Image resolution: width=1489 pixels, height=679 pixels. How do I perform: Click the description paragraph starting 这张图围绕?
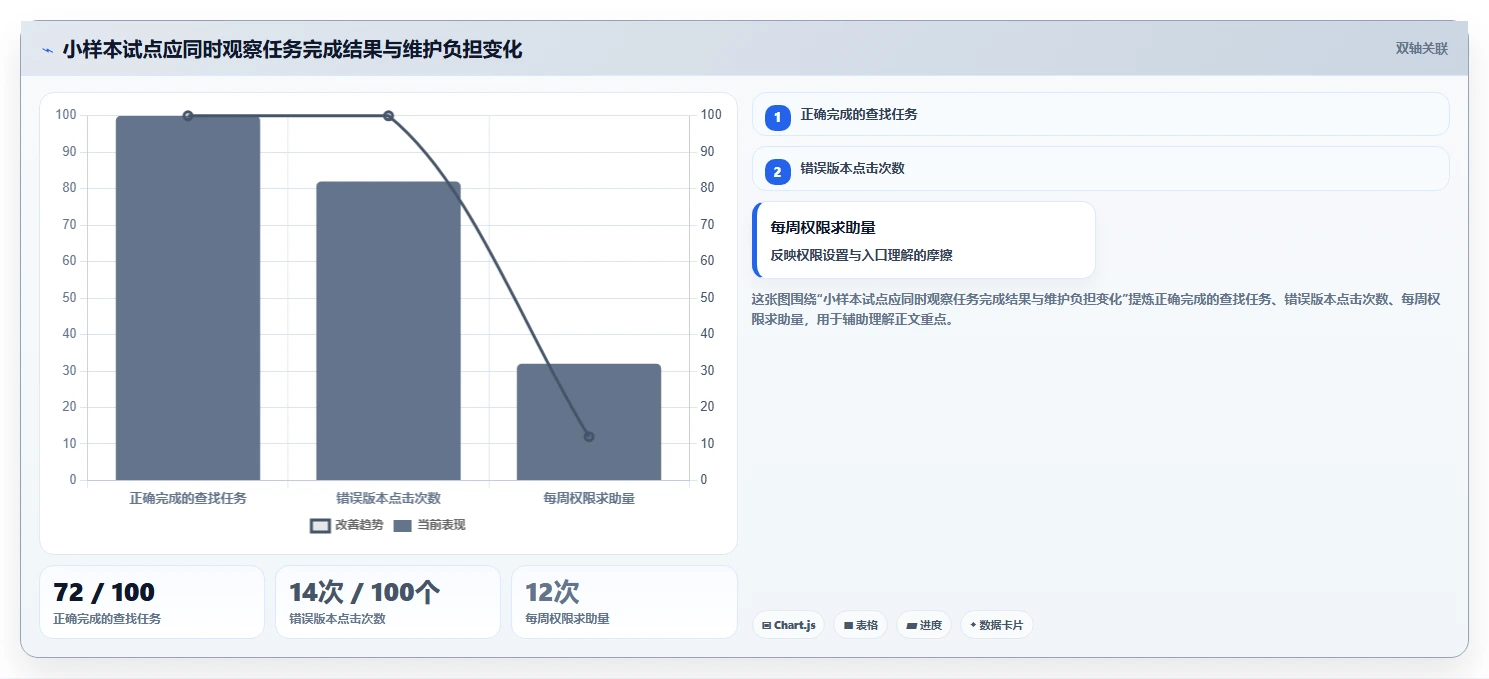1095,309
